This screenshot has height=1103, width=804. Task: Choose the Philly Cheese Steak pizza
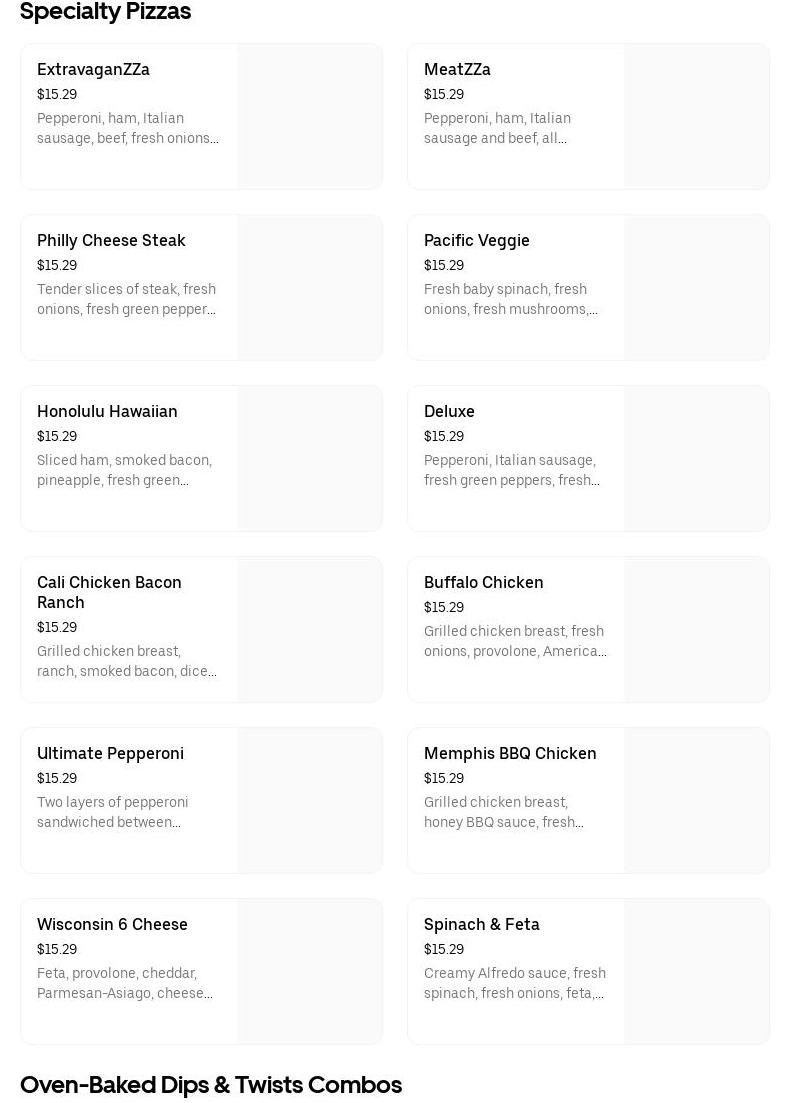[x=111, y=241]
